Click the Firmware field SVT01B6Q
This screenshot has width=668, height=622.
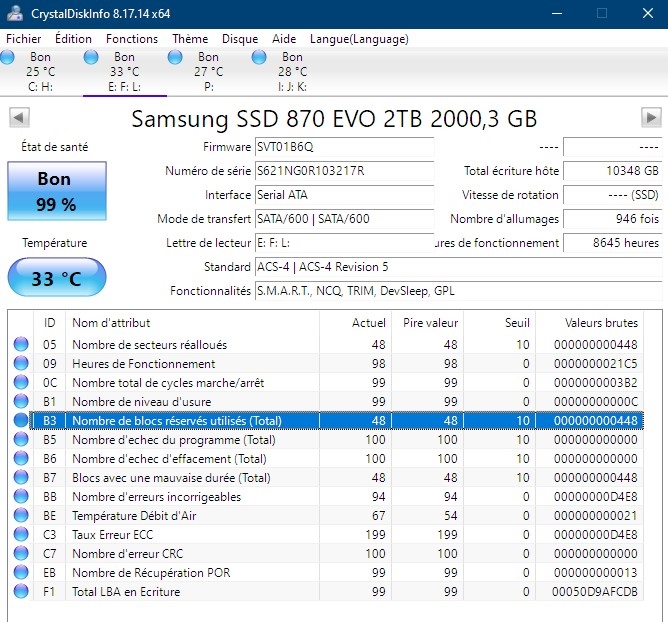click(x=344, y=147)
